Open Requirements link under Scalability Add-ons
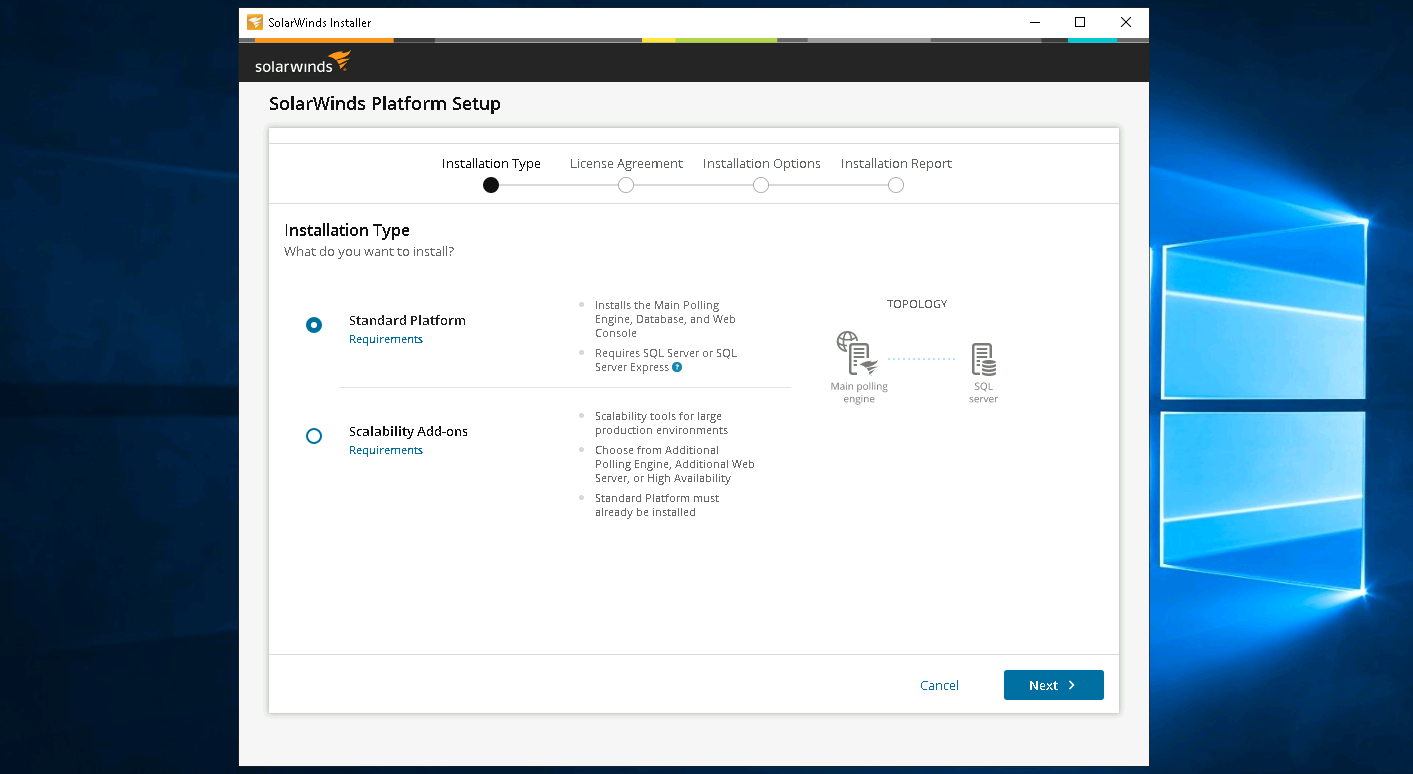 tap(386, 451)
